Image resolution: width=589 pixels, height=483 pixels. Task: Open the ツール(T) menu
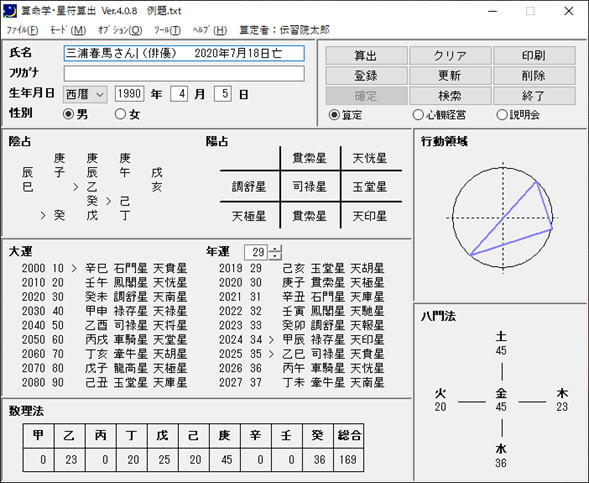(167, 30)
